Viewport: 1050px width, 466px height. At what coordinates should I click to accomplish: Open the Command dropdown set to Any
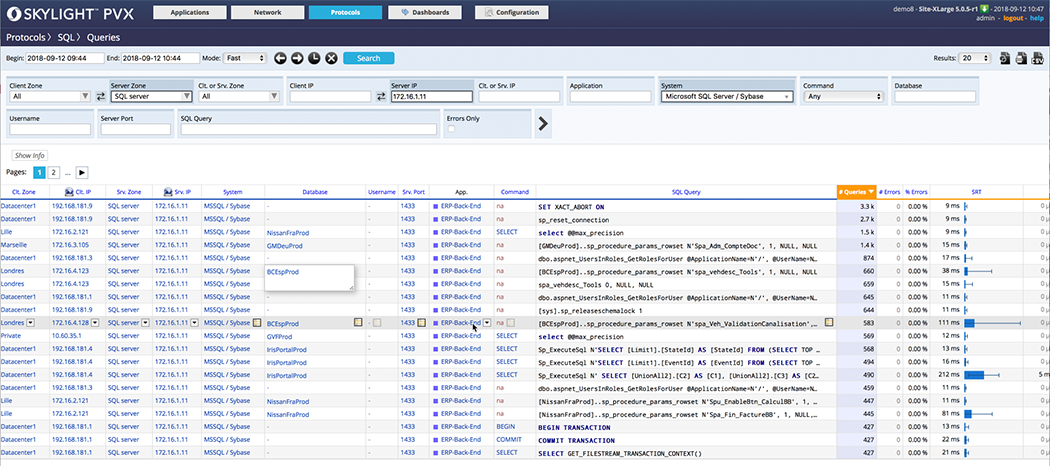coord(844,96)
